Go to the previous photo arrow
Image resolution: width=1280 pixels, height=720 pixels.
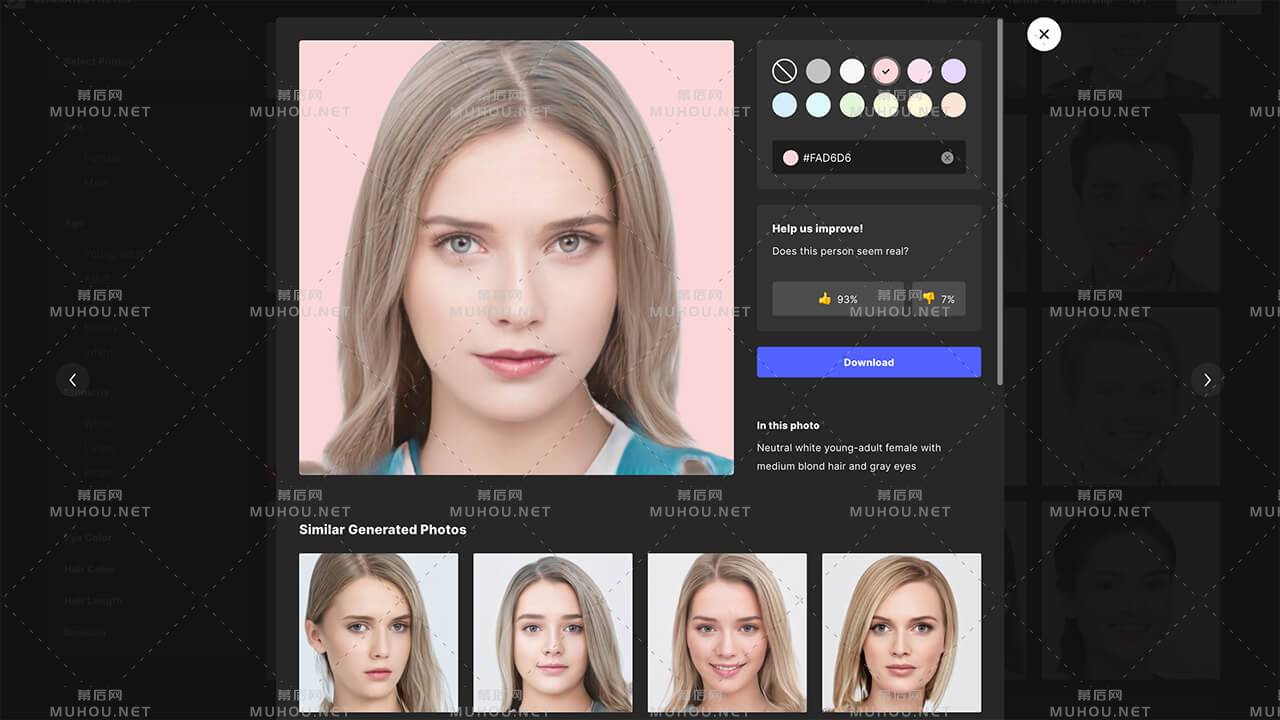point(72,379)
